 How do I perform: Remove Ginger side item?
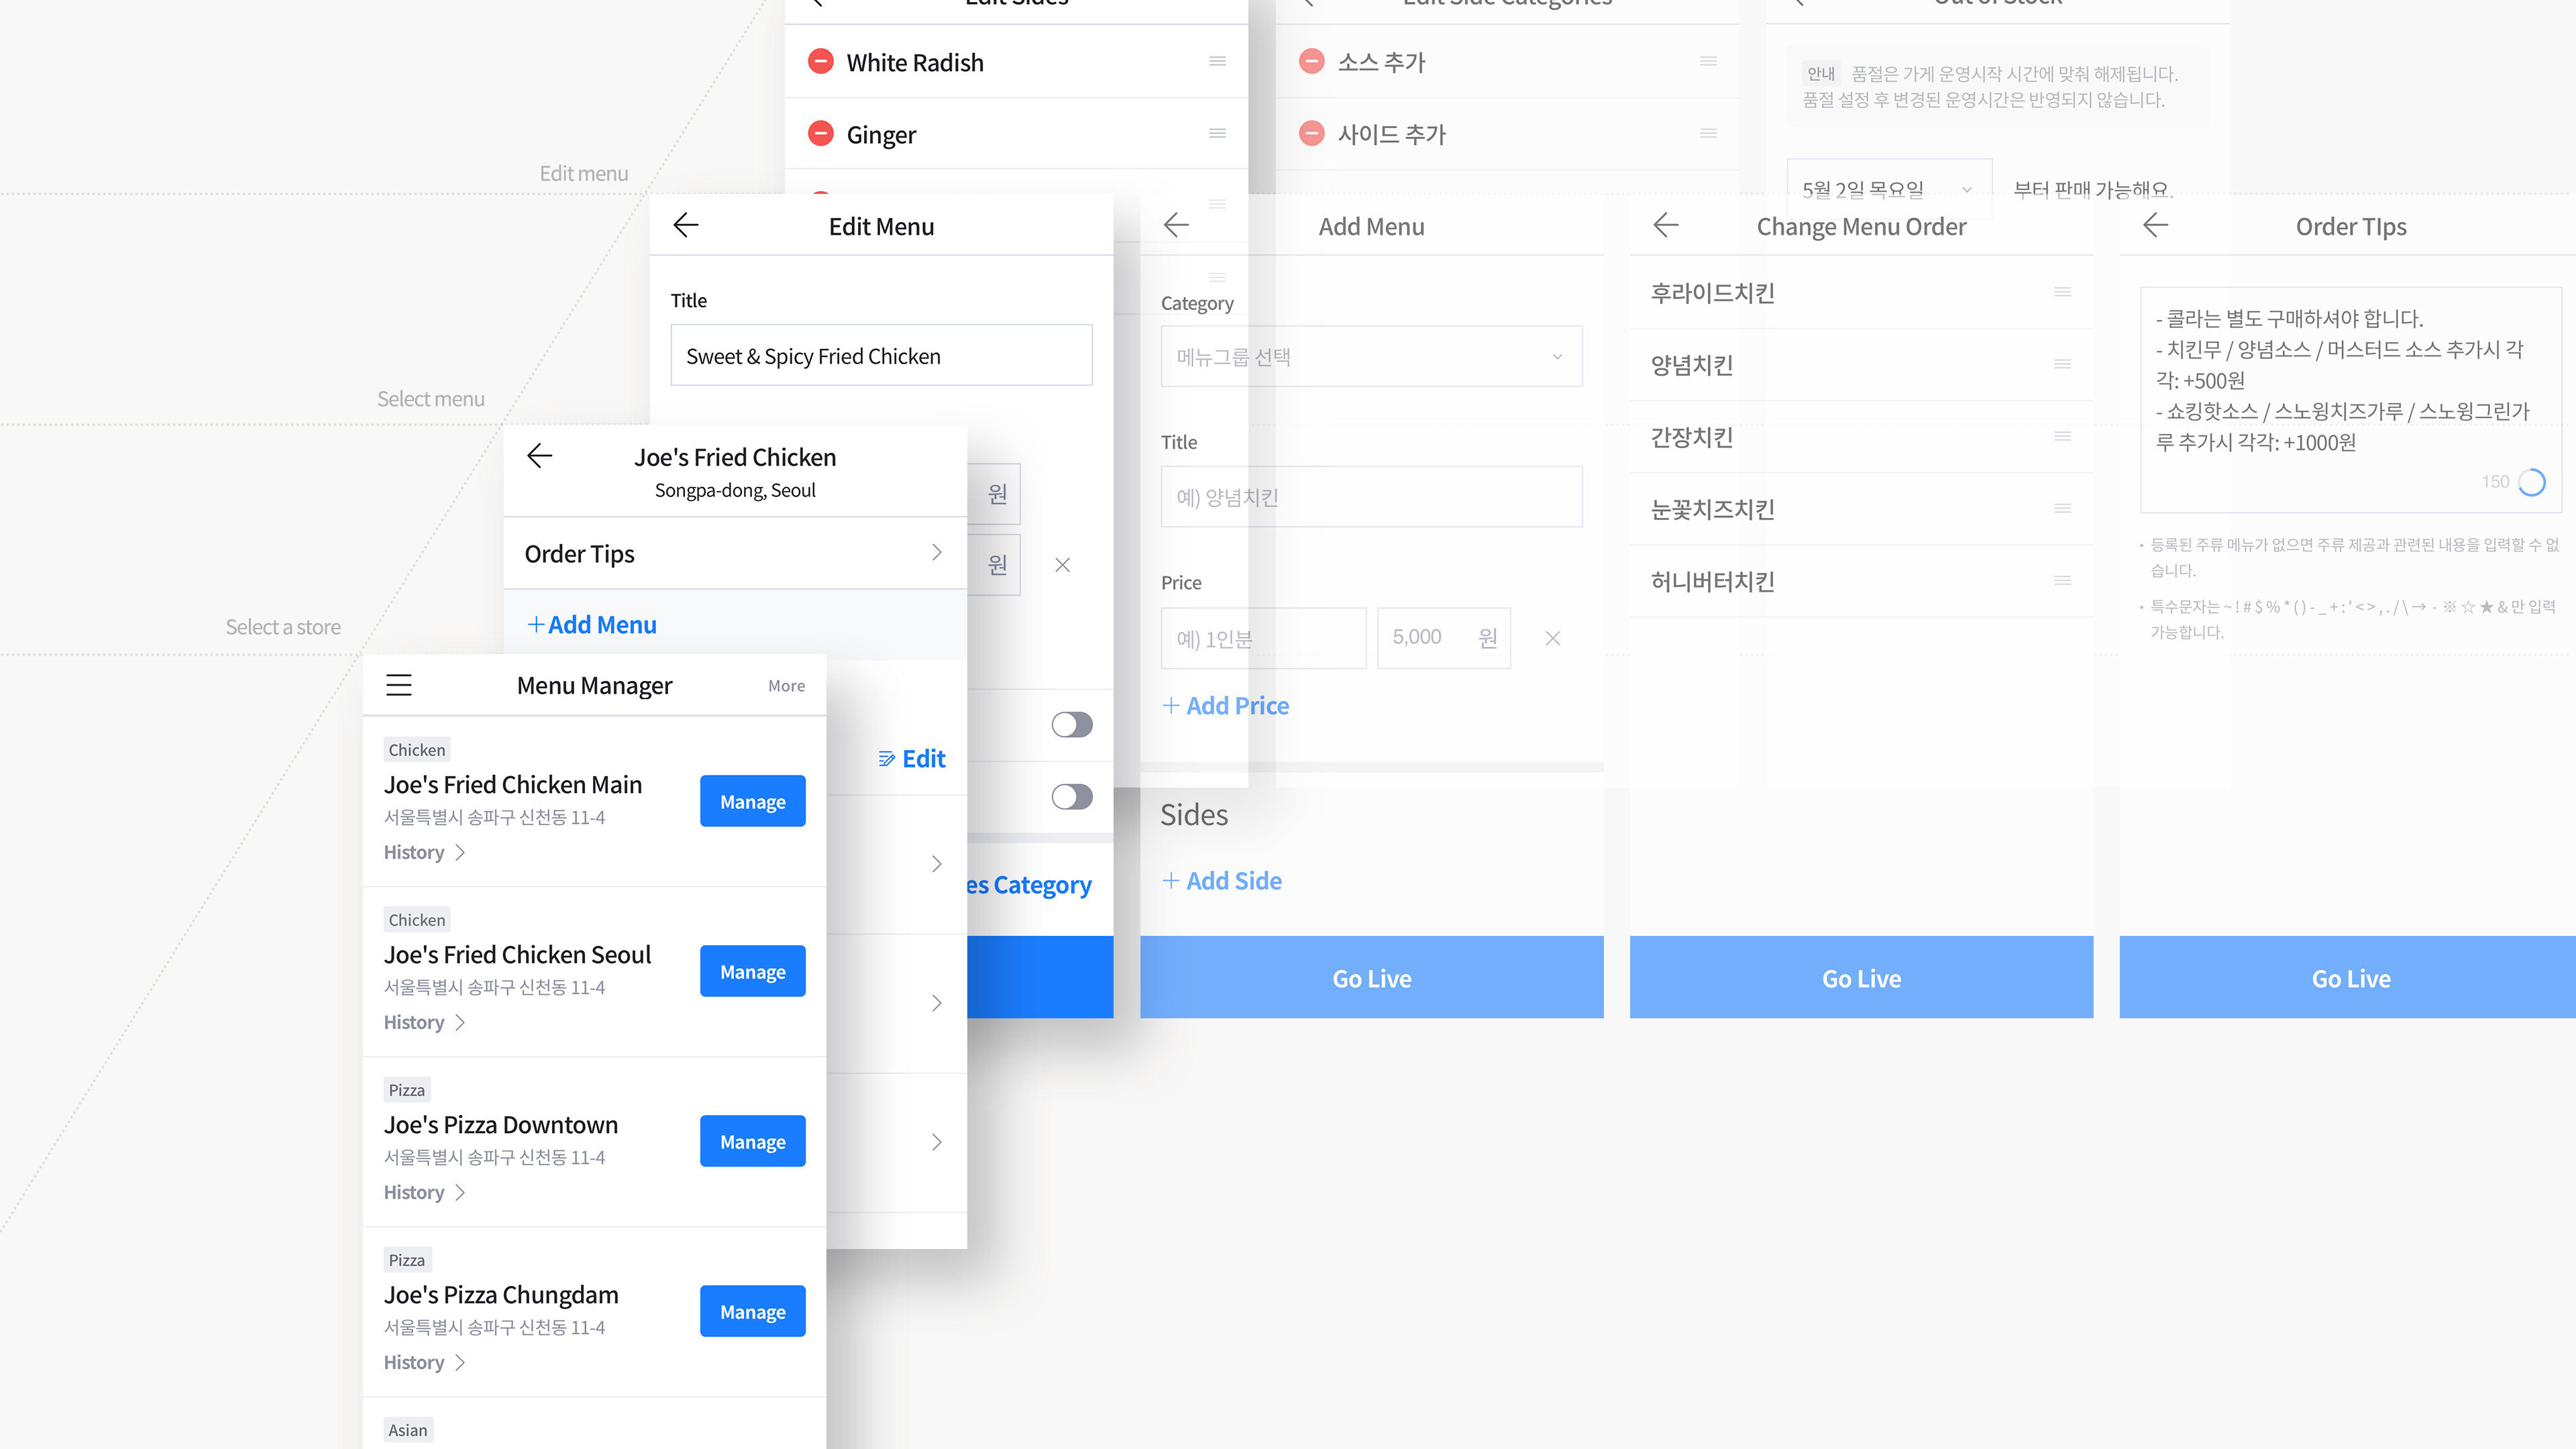pos(820,133)
